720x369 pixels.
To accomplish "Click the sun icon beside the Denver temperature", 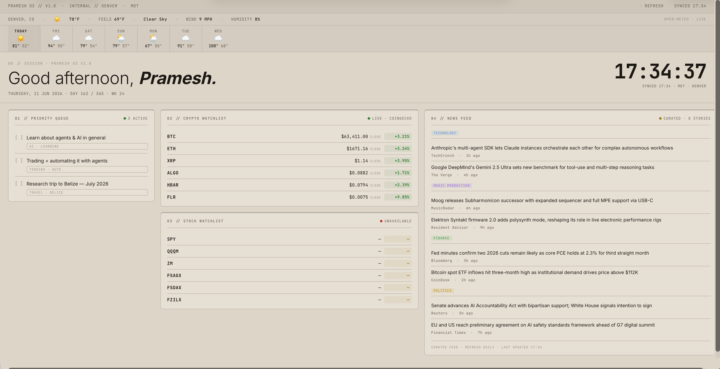I will [x=57, y=19].
